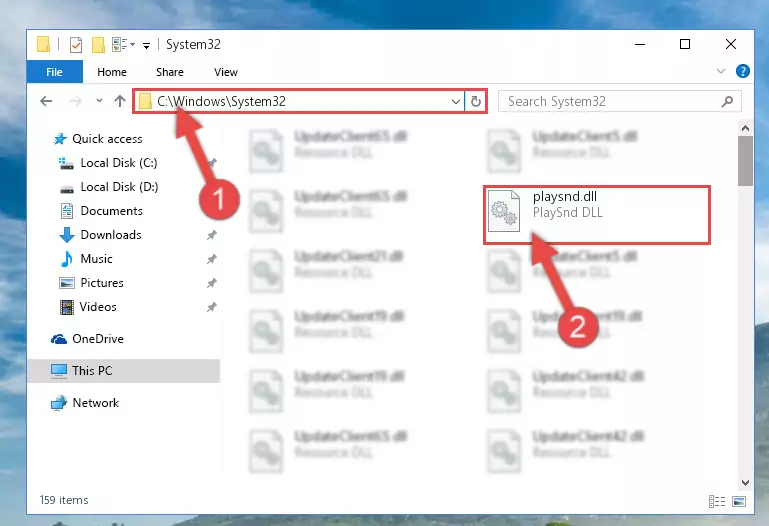Switch to the Share ribbon tab
The width and height of the screenshot is (769, 526).
(170, 72)
